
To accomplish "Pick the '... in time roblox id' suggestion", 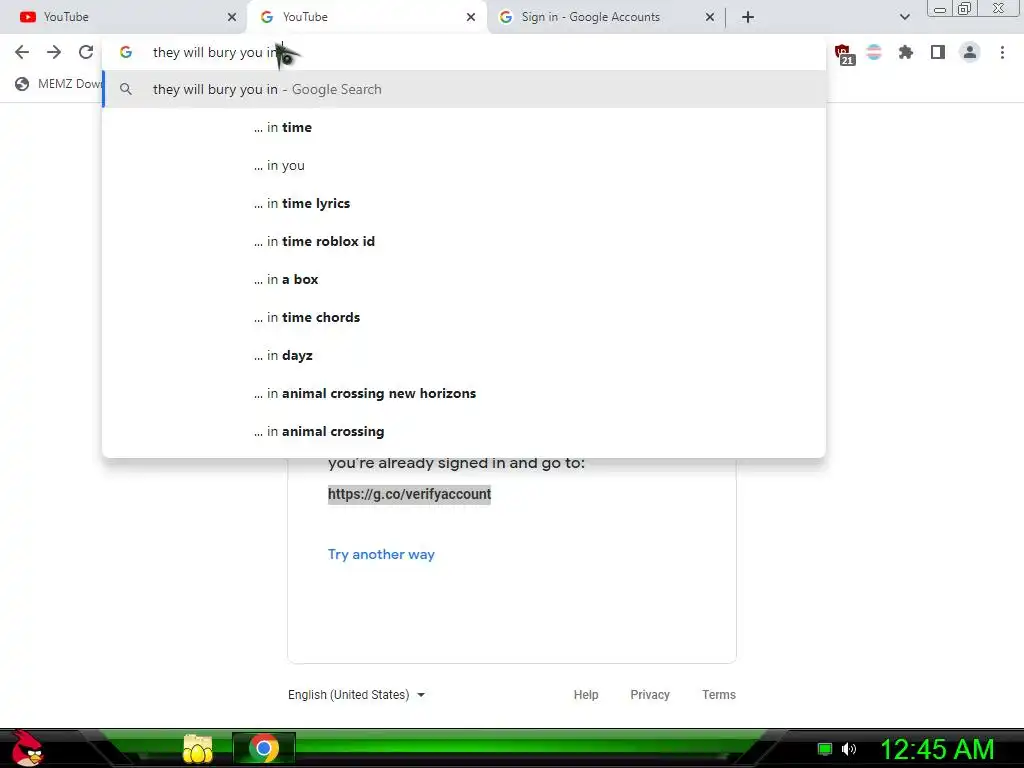I will point(464,241).
